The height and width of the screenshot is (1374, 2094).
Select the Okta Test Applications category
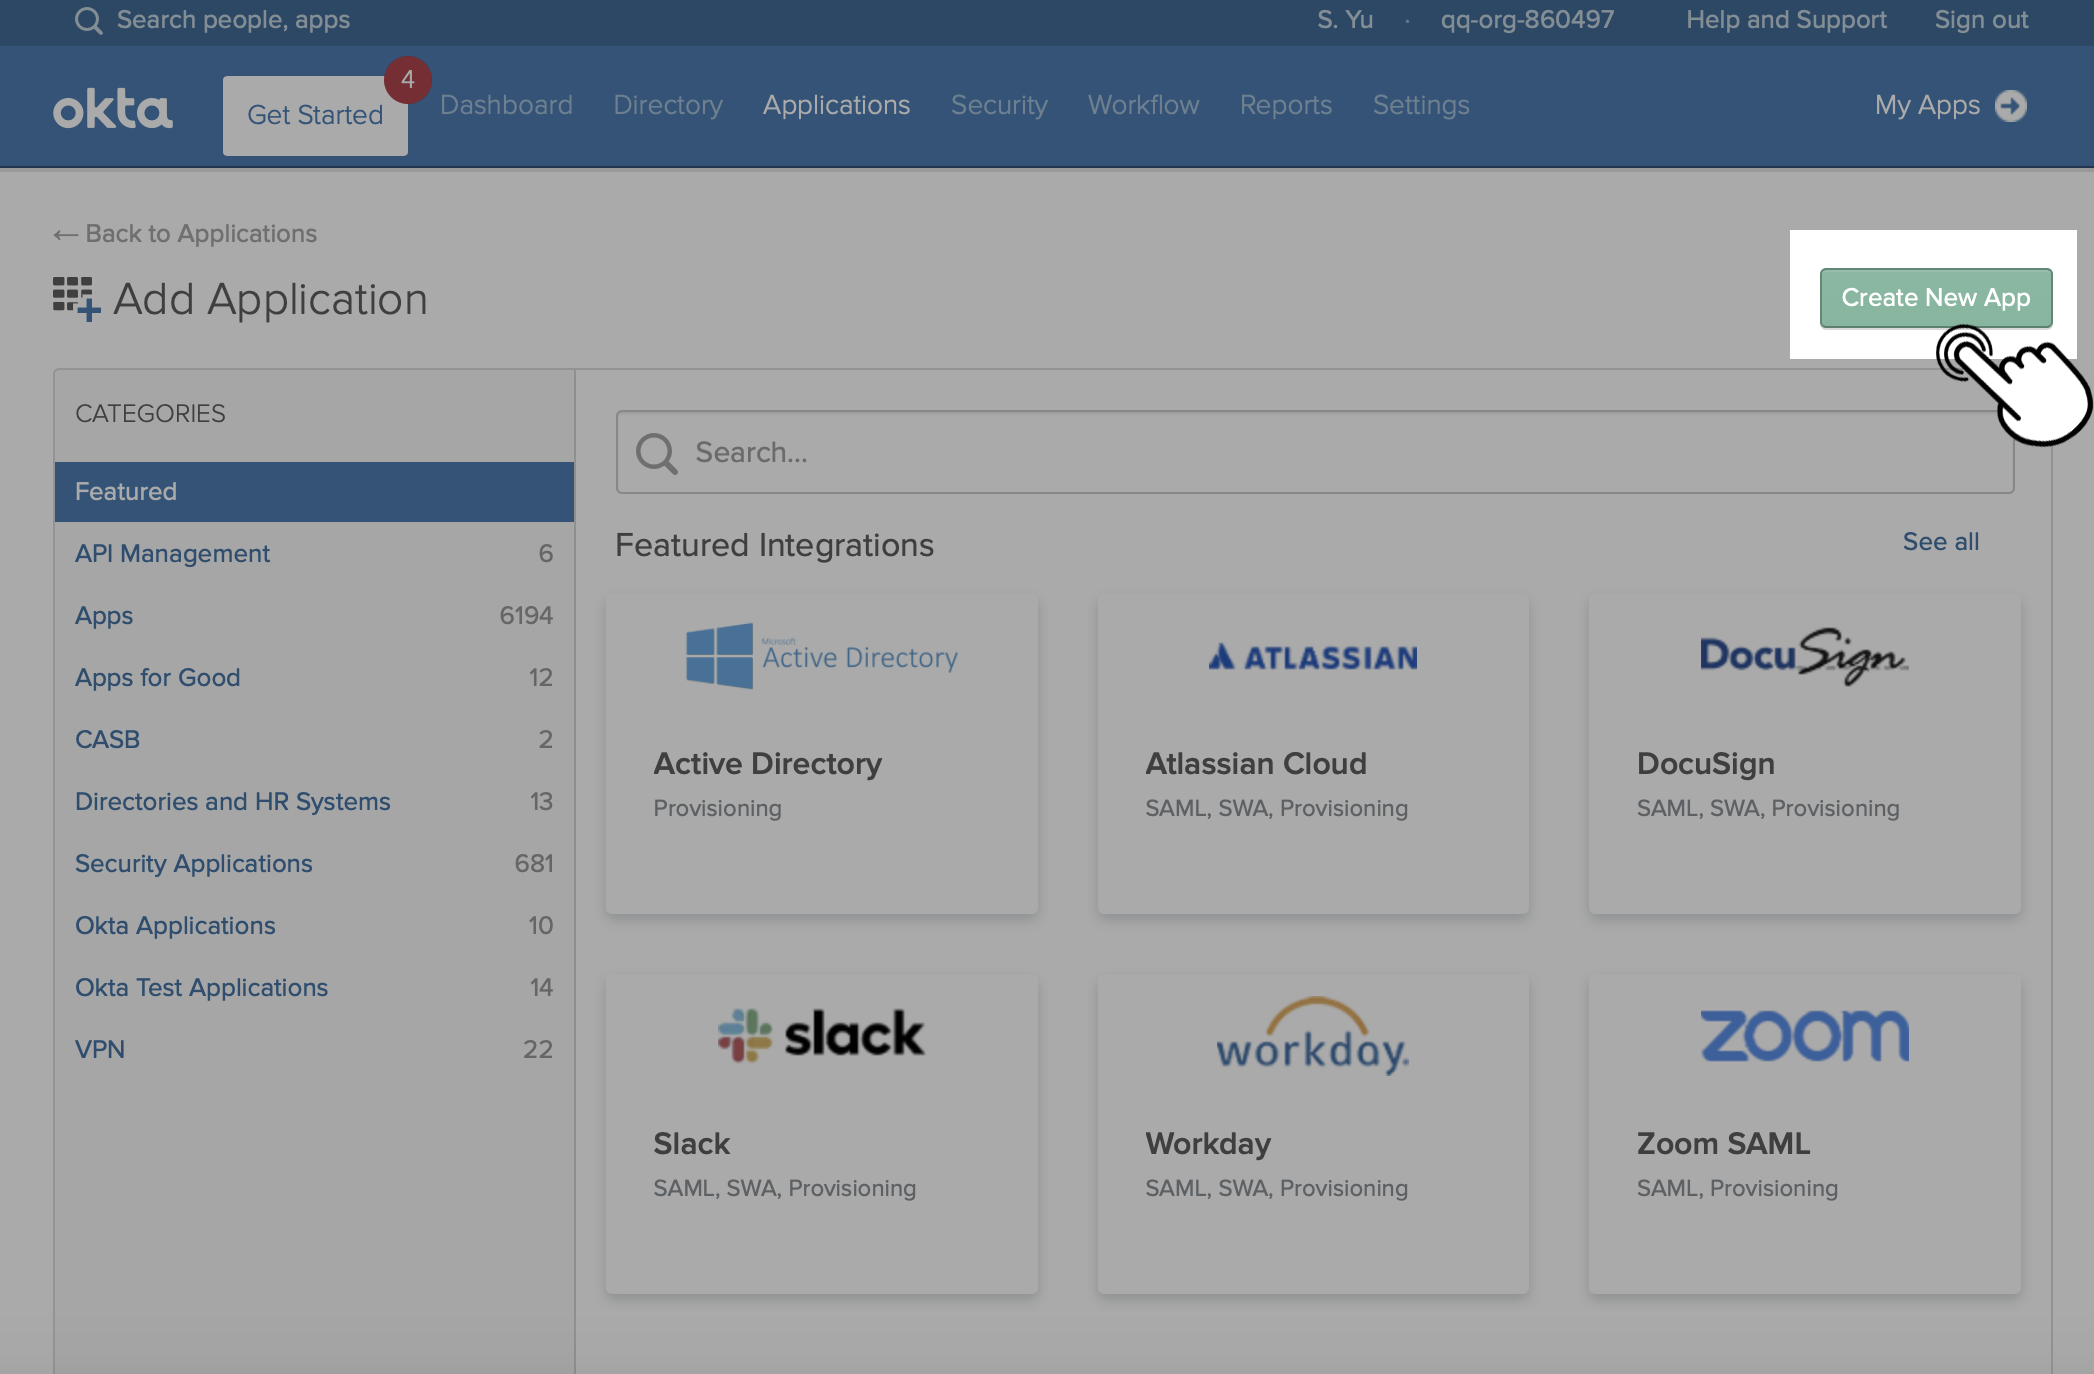point(201,987)
